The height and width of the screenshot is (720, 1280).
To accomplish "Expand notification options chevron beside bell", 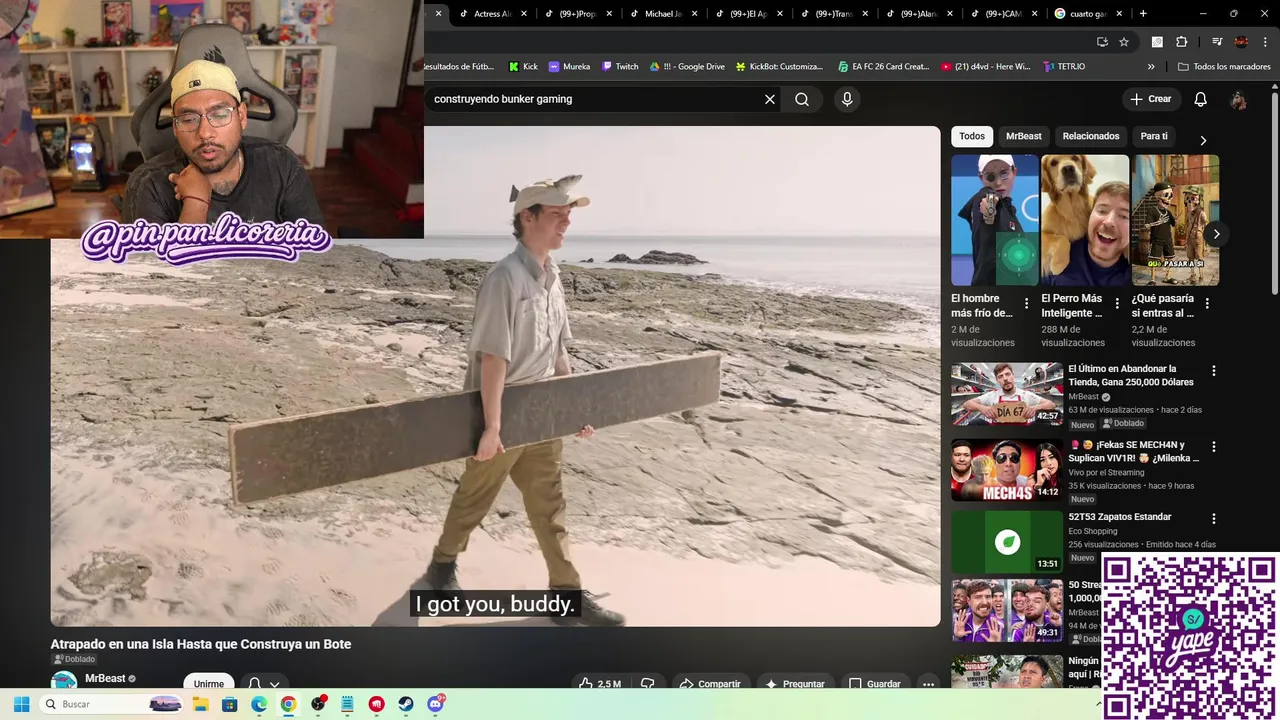I will (274, 685).
